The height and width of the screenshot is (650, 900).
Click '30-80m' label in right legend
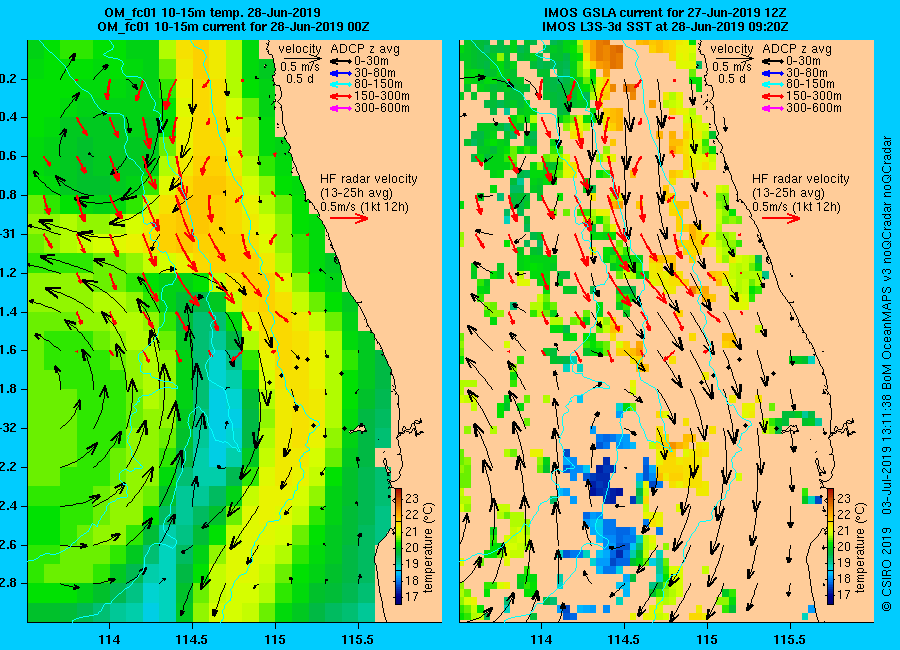[807, 72]
